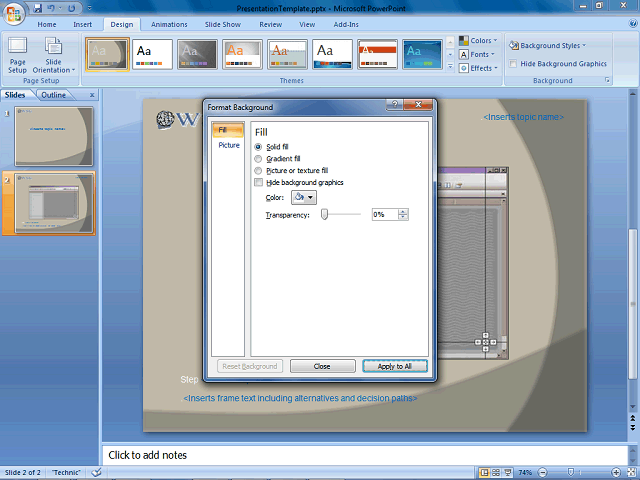
Task: Select the white Office Theme thumbnail
Action: point(152,54)
